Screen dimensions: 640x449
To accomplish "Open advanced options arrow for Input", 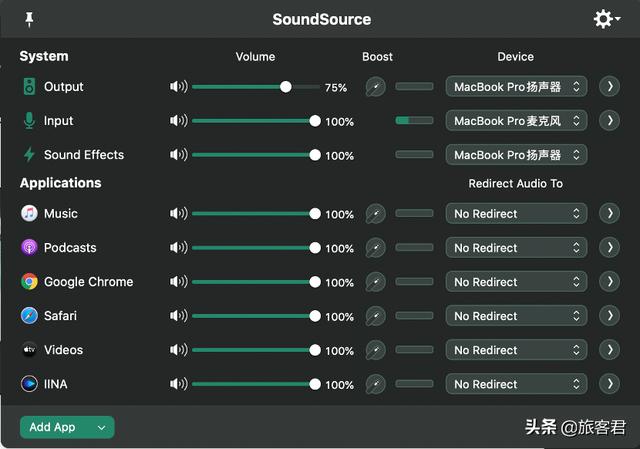I will pyautogui.click(x=609, y=121).
